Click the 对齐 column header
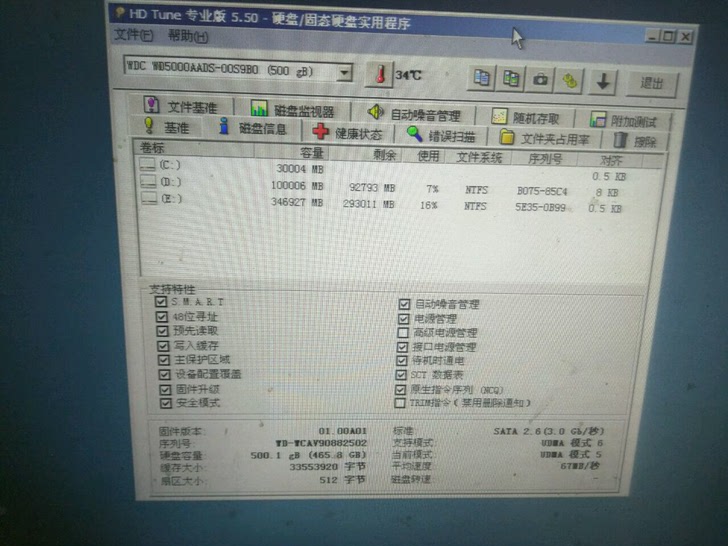 610,161
